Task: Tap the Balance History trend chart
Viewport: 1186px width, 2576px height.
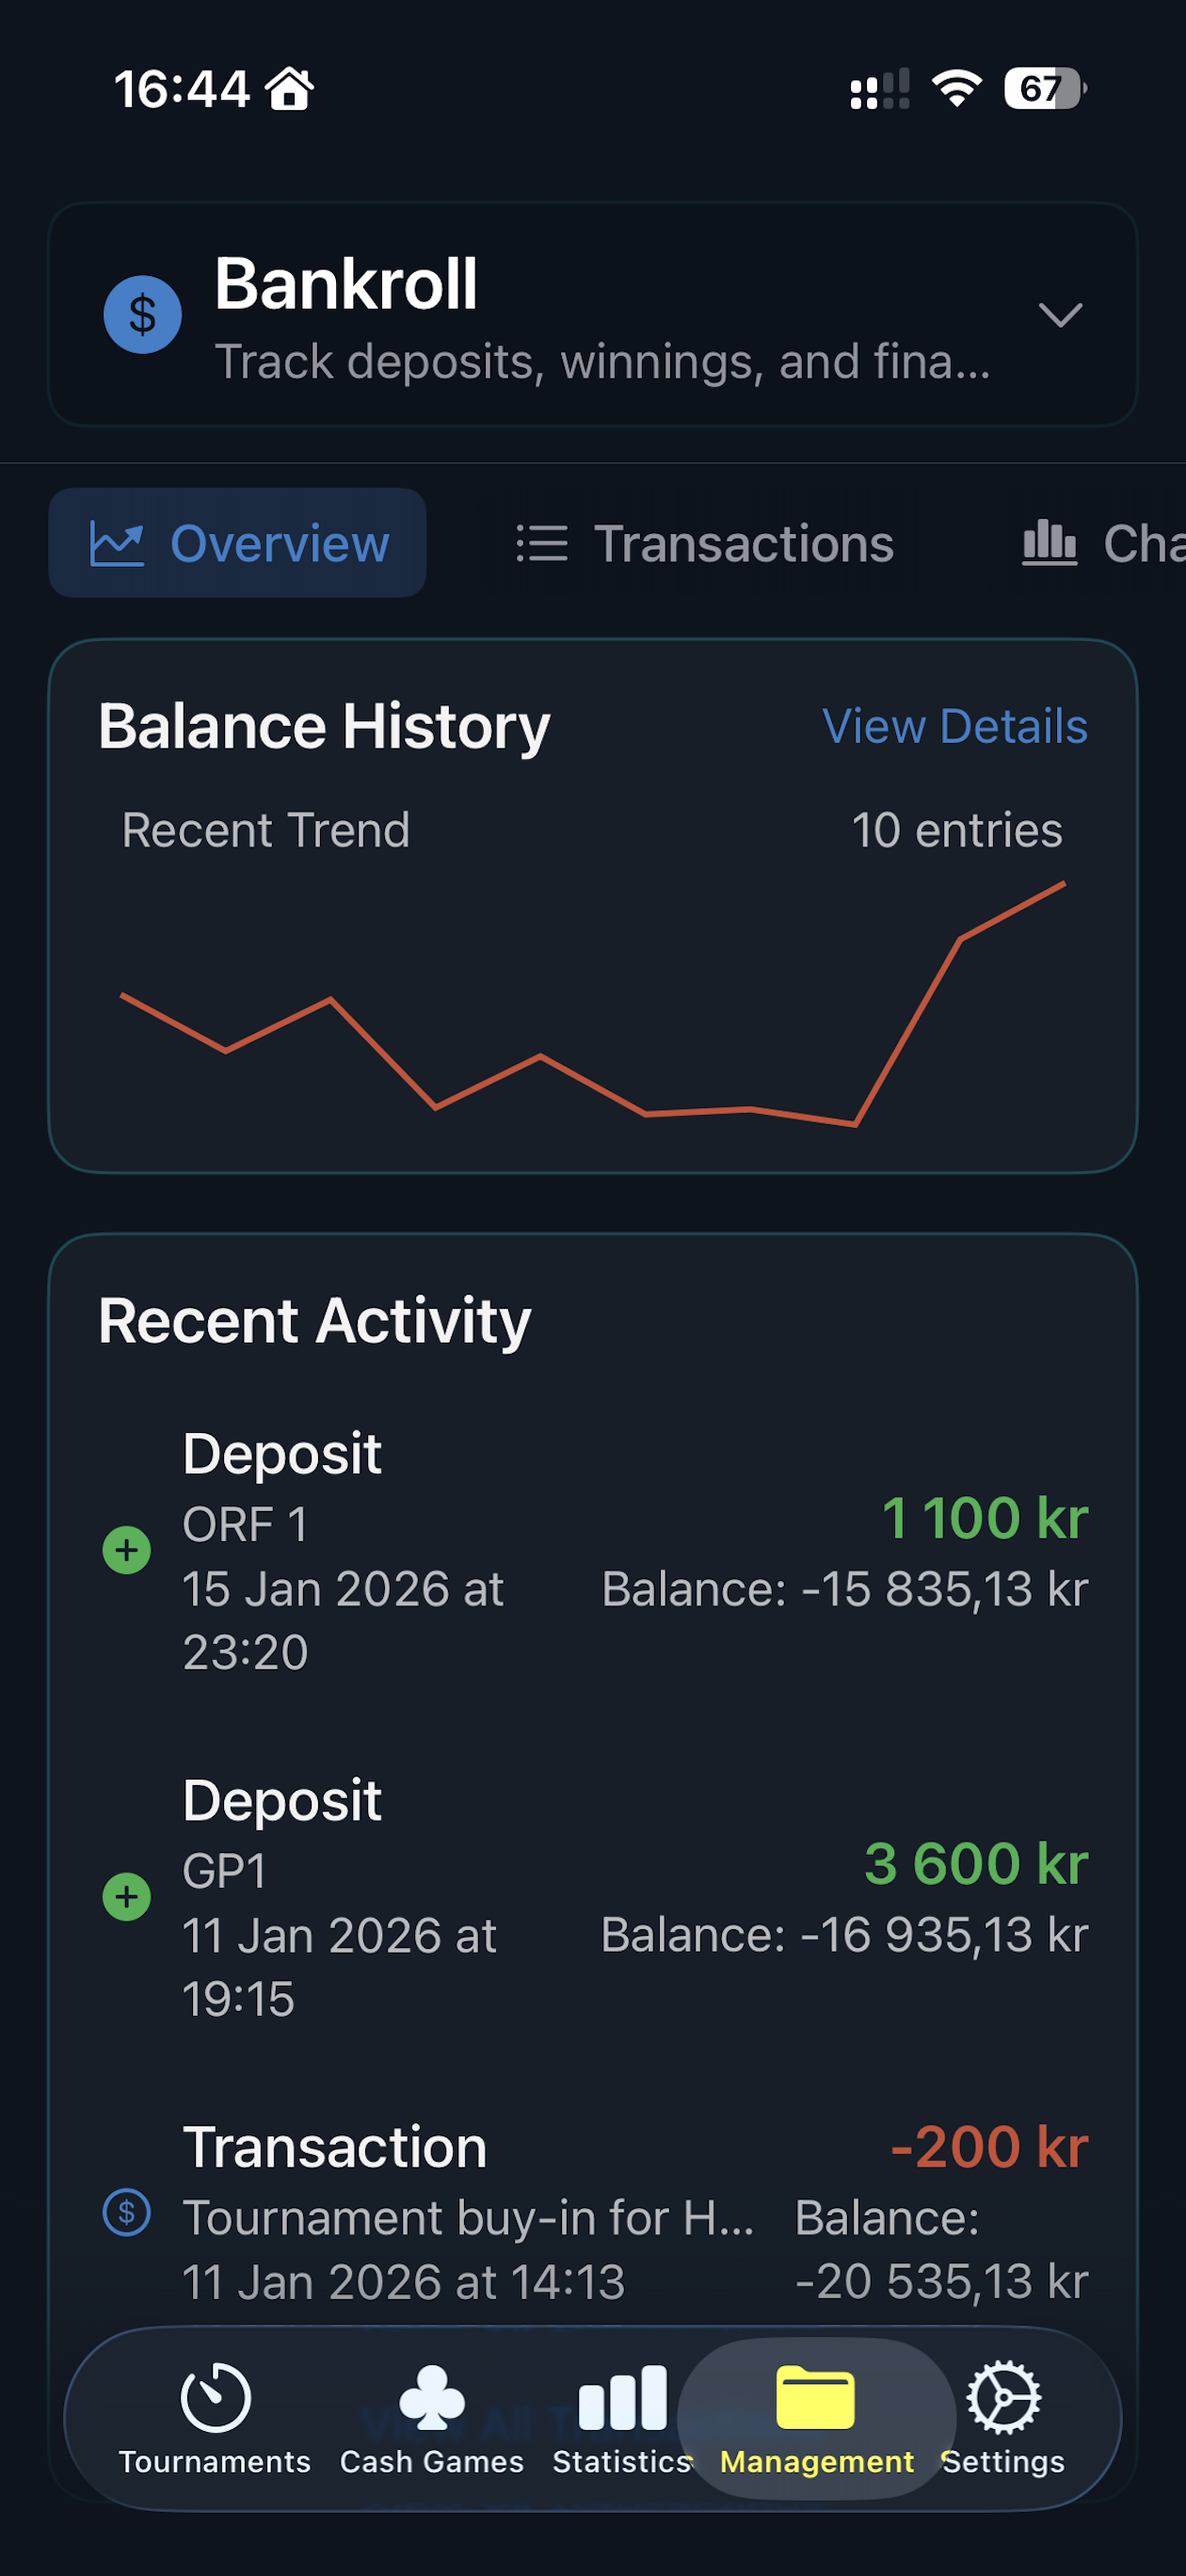Action: point(592,1010)
